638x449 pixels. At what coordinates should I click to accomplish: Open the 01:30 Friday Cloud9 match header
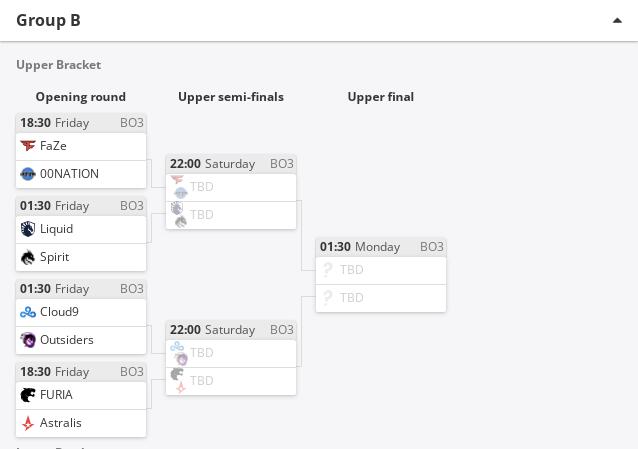pyautogui.click(x=81, y=289)
